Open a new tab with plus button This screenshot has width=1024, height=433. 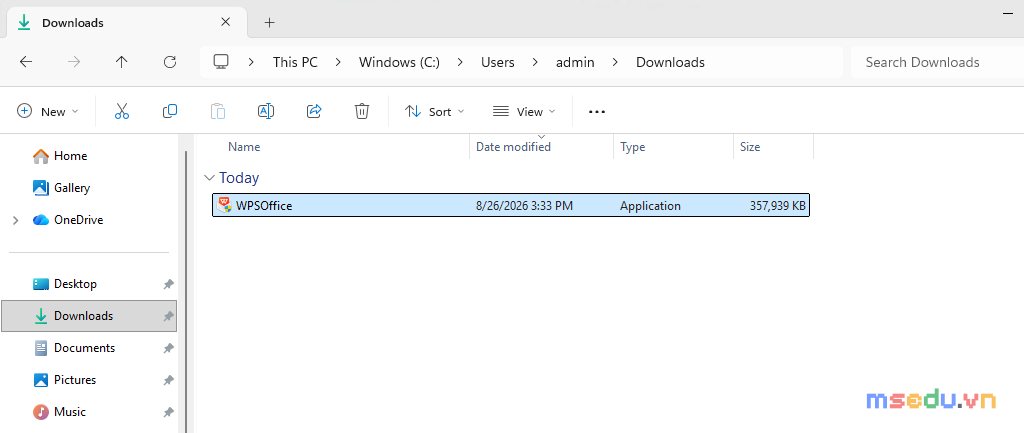pos(270,23)
